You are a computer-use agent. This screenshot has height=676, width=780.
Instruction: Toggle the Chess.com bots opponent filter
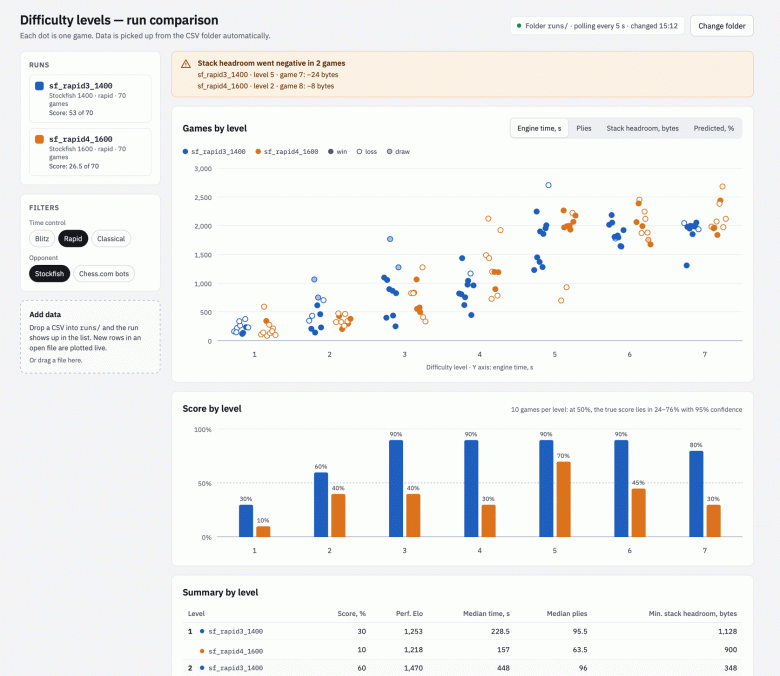tap(104, 274)
